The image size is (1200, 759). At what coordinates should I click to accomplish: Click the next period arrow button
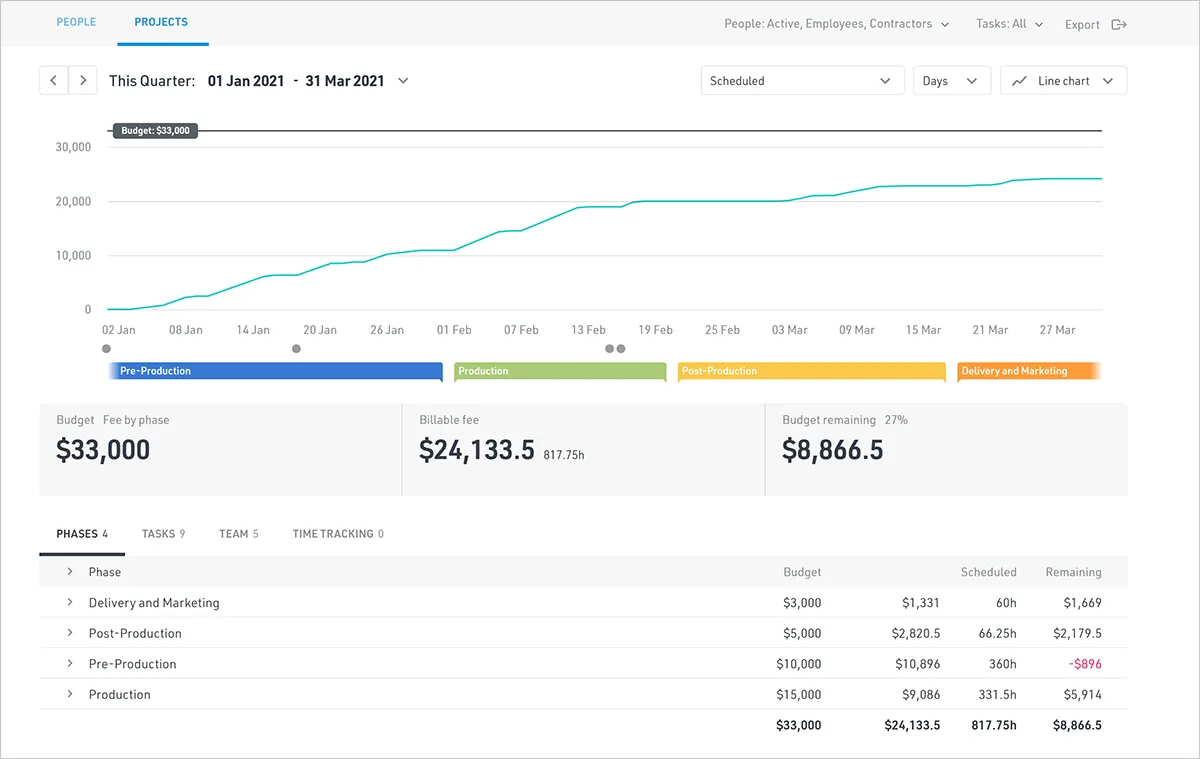point(83,81)
